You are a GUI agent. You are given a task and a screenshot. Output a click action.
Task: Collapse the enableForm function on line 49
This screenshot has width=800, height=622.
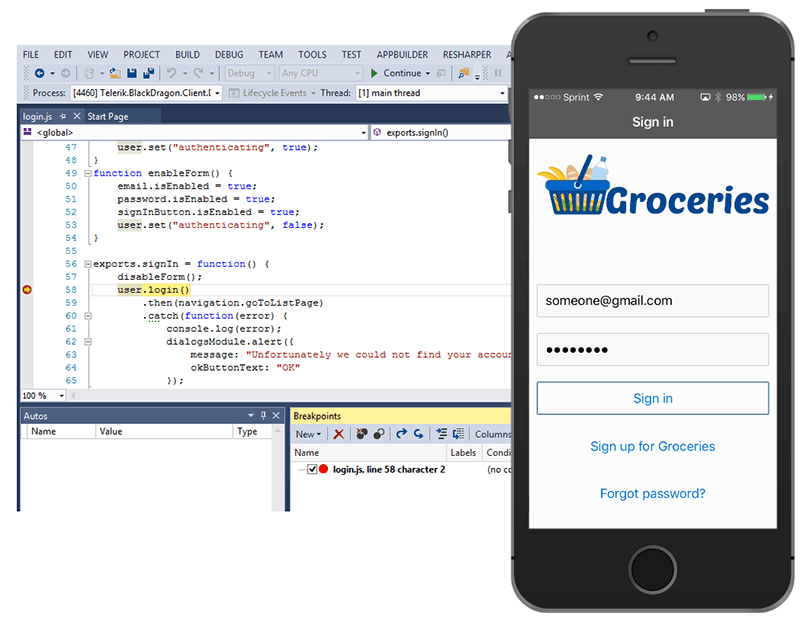(88, 173)
